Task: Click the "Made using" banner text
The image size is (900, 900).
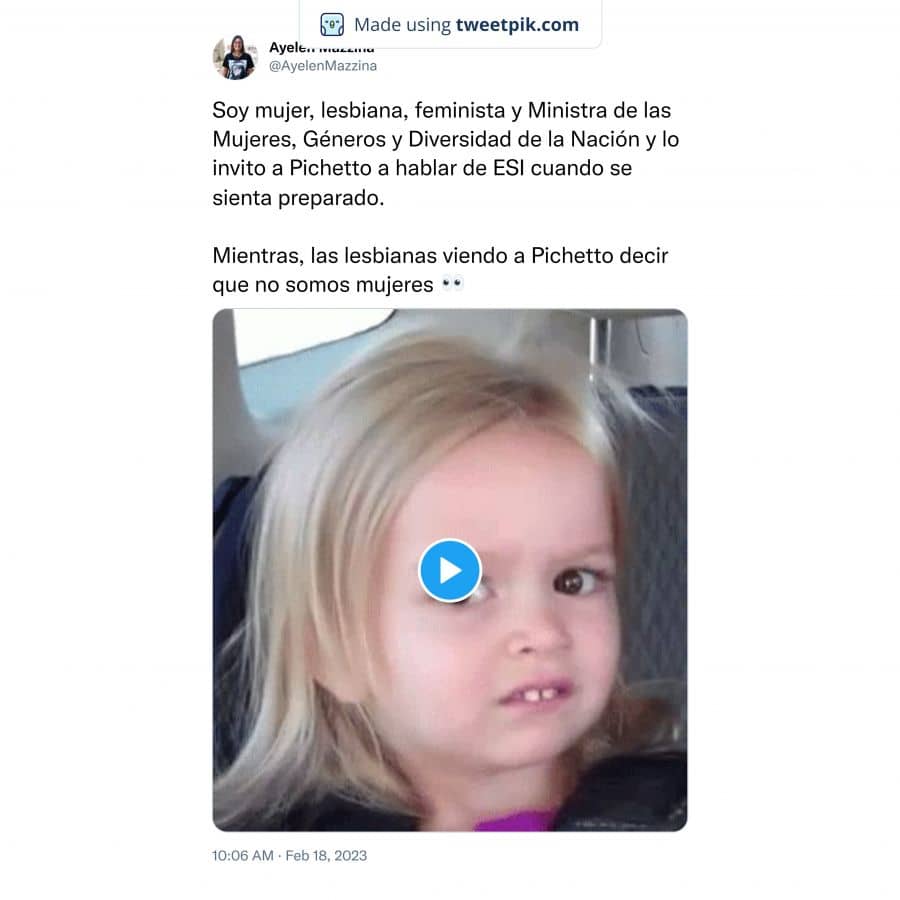Action: (x=402, y=25)
